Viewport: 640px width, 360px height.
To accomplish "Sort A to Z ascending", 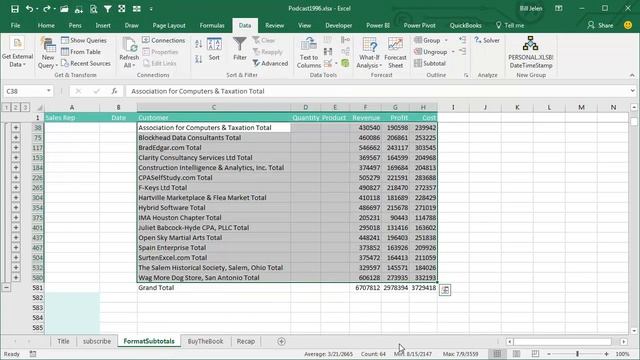I will pyautogui.click(x=199, y=44).
